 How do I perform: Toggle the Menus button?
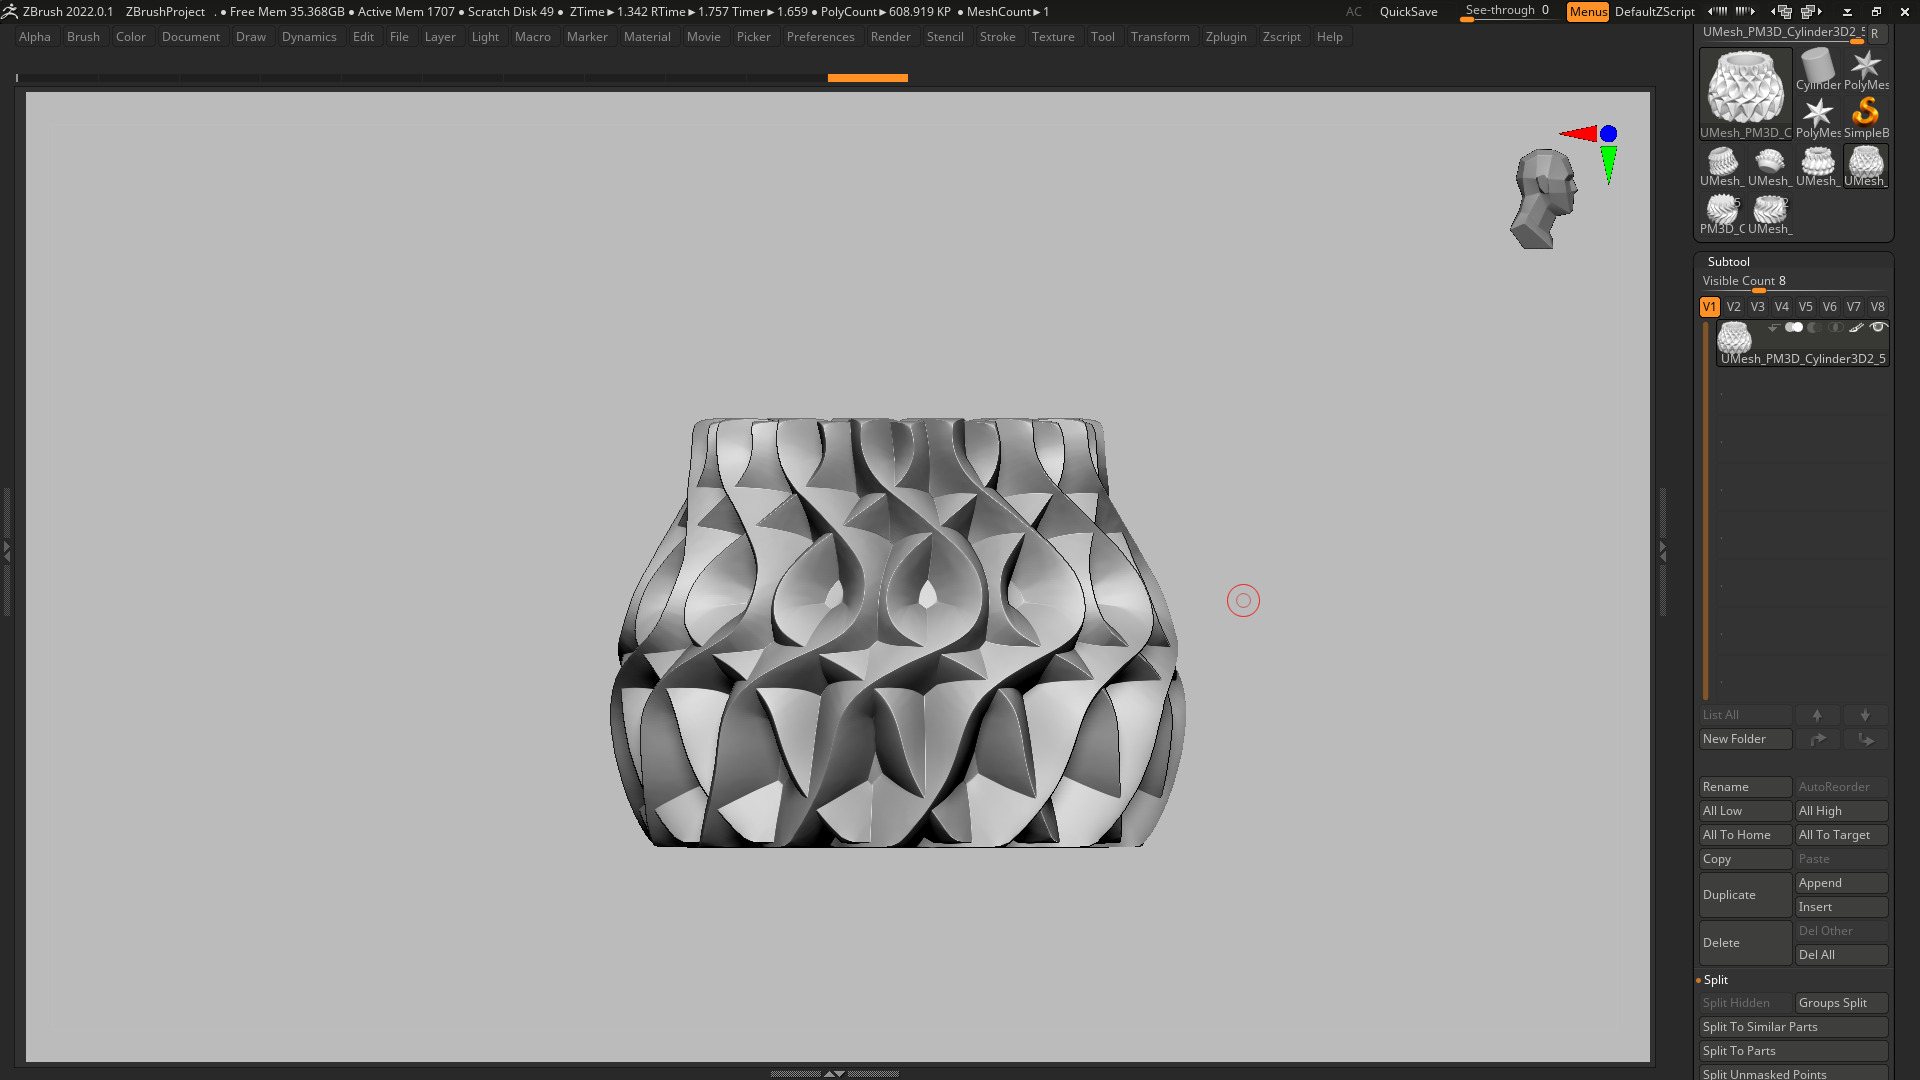1587,12
